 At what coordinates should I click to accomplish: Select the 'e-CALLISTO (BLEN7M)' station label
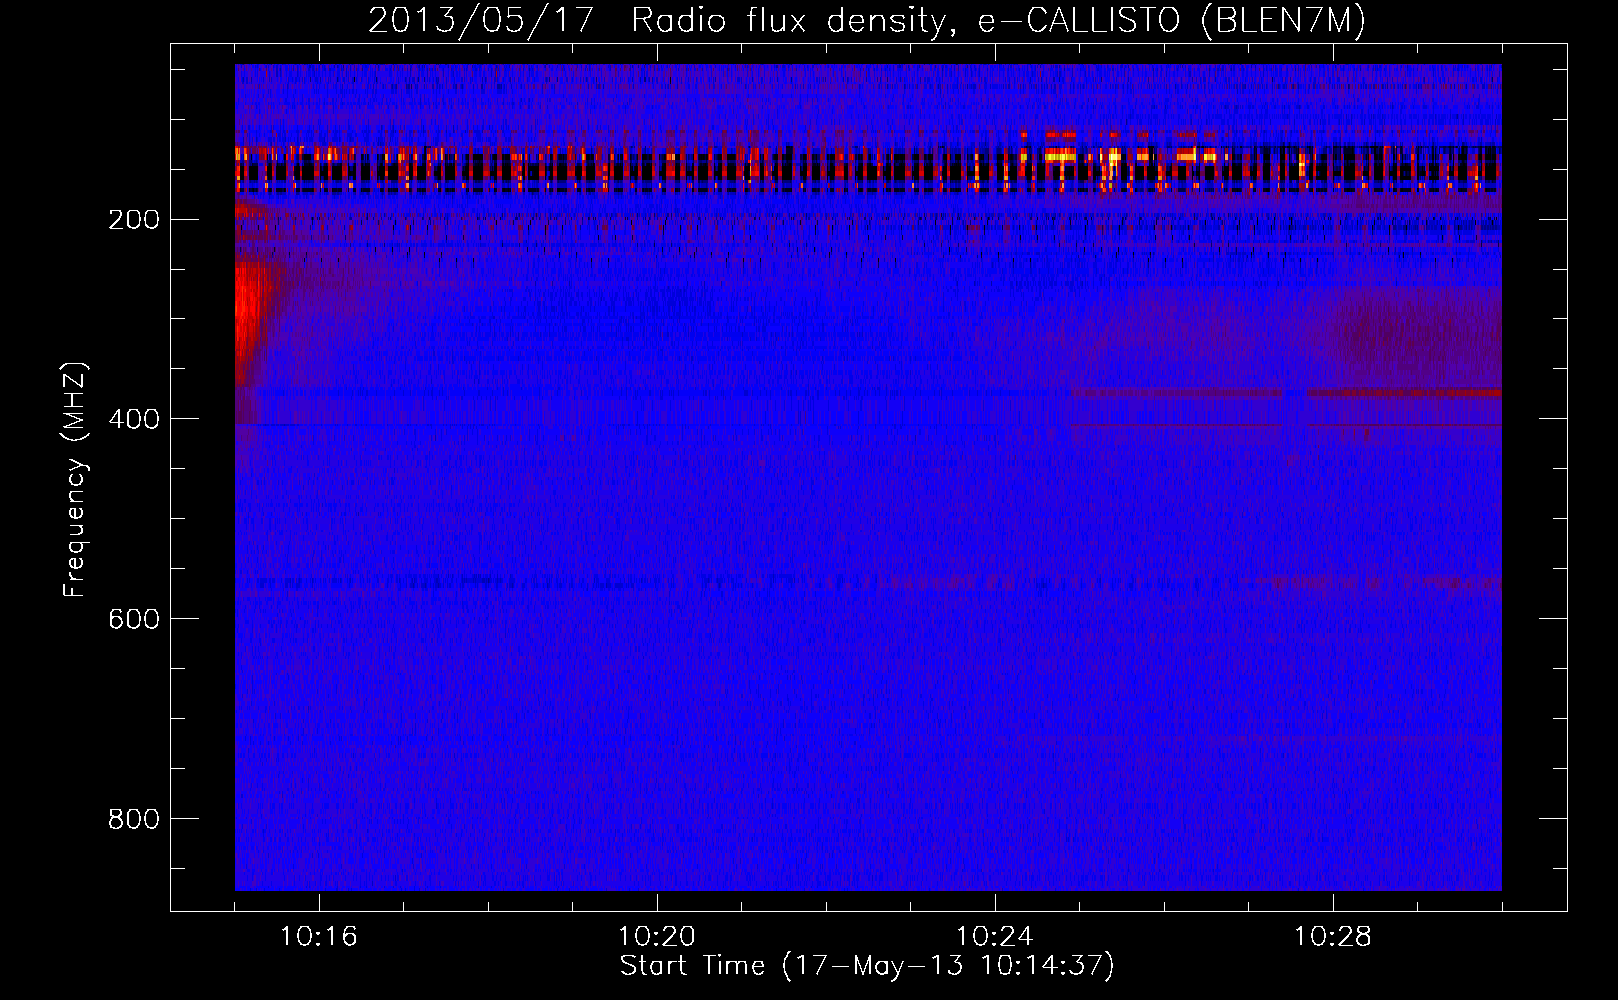coord(1171,21)
